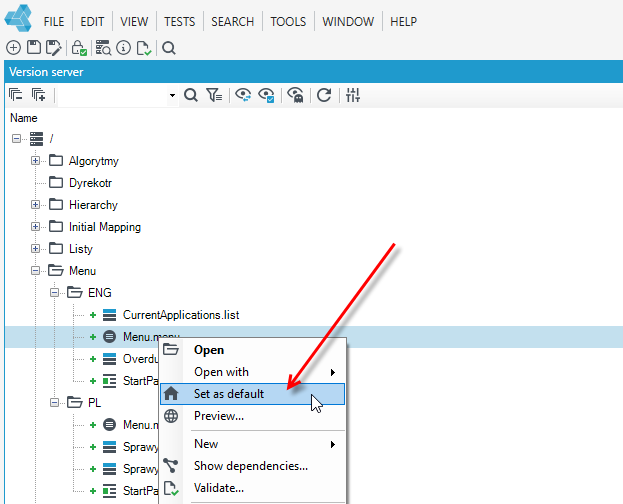
Task: Collapse all tree nodes icon
Action: coord(16,95)
